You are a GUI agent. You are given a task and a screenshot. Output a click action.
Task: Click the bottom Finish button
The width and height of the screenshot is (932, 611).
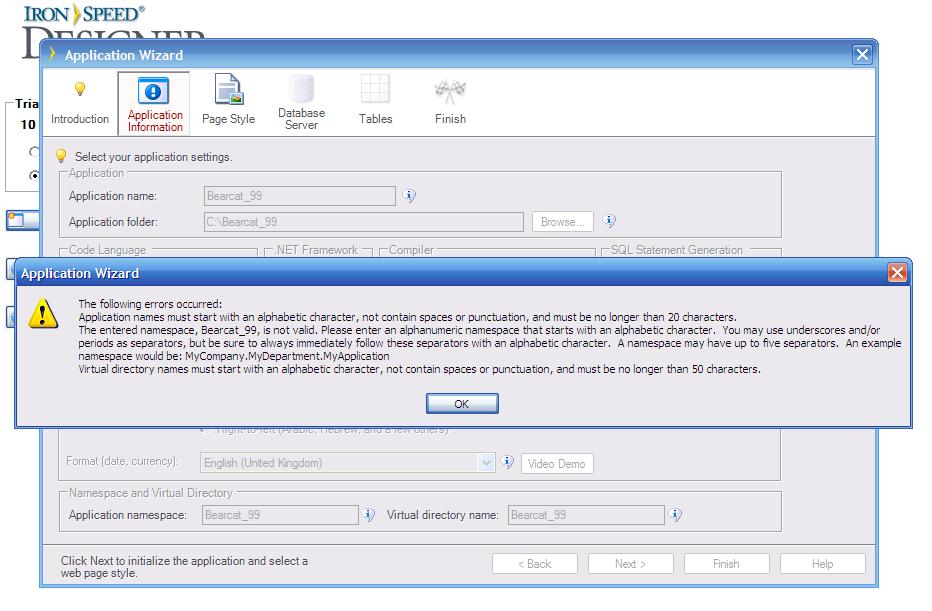(726, 563)
